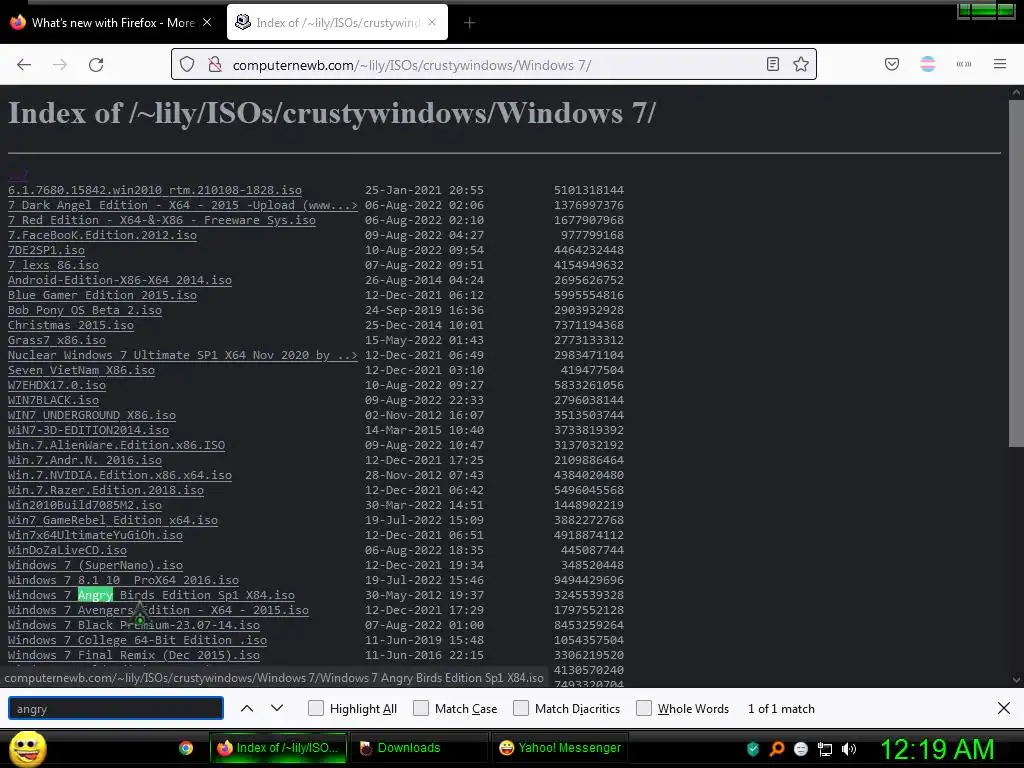Image resolution: width=1024 pixels, height=768 pixels.
Task: Open Seven VietNam X86.iso link
Action: click(82, 370)
